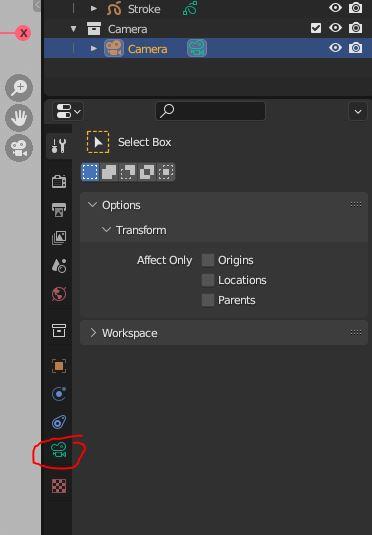Toggle the viewport camera view gizmo
Screen dimensions: 372x535
point(19,148)
